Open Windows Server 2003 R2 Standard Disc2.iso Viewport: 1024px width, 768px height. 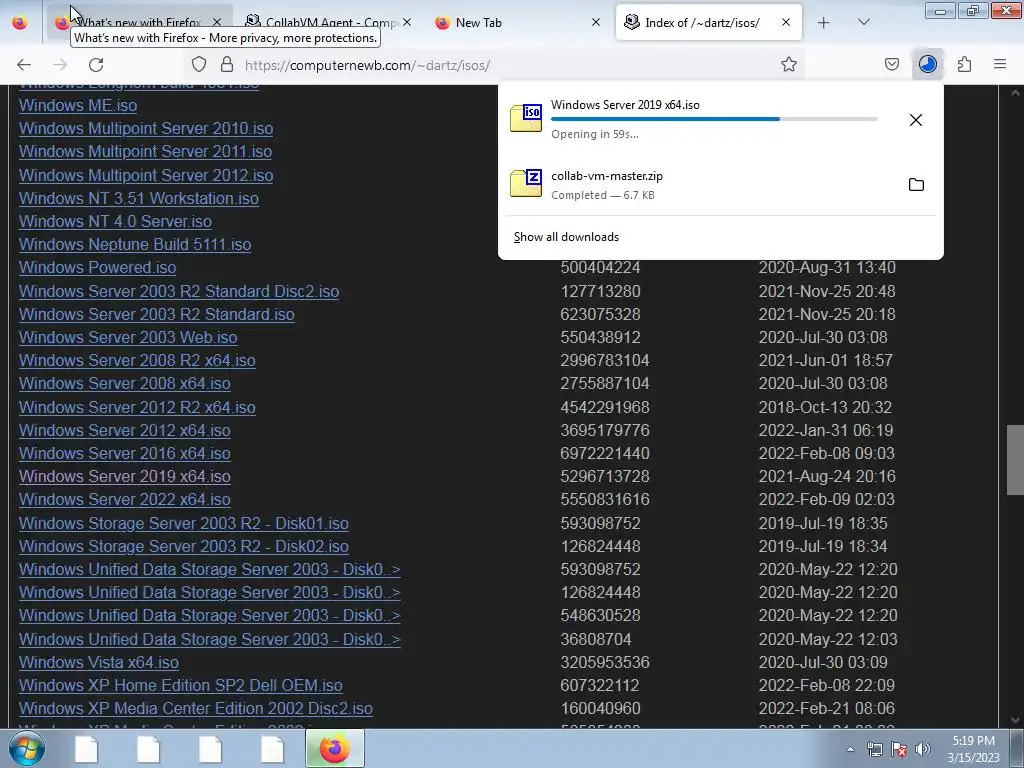179,291
